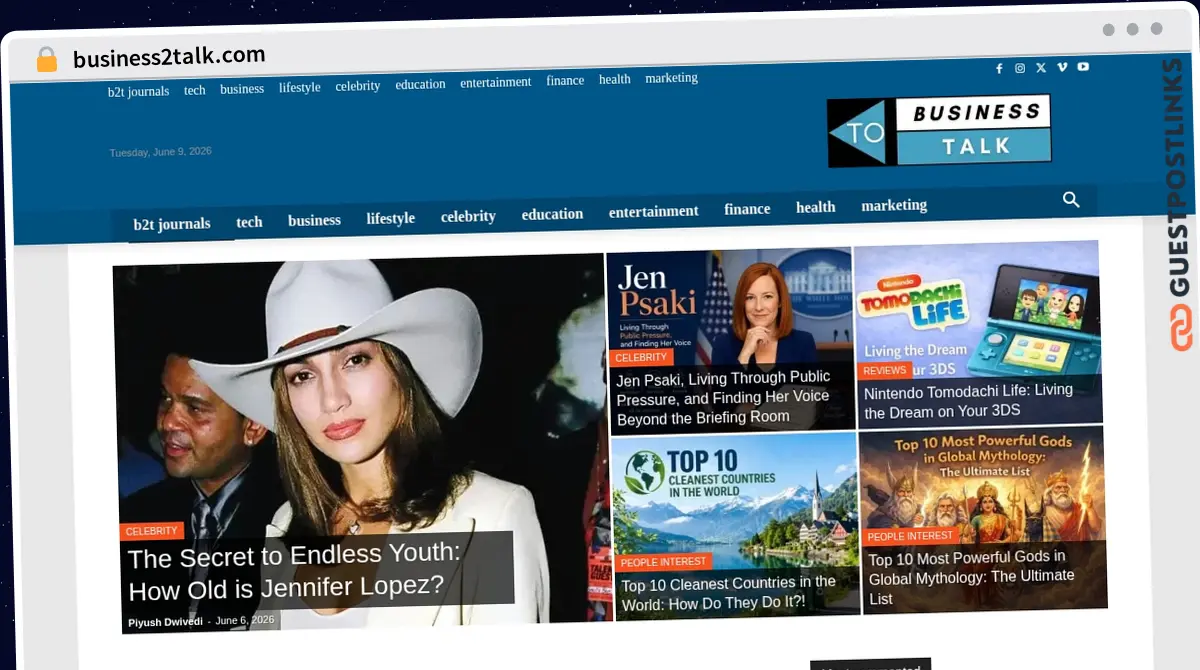Open lifestyle in main navigation bar
The image size is (1200, 670).
click(390, 218)
